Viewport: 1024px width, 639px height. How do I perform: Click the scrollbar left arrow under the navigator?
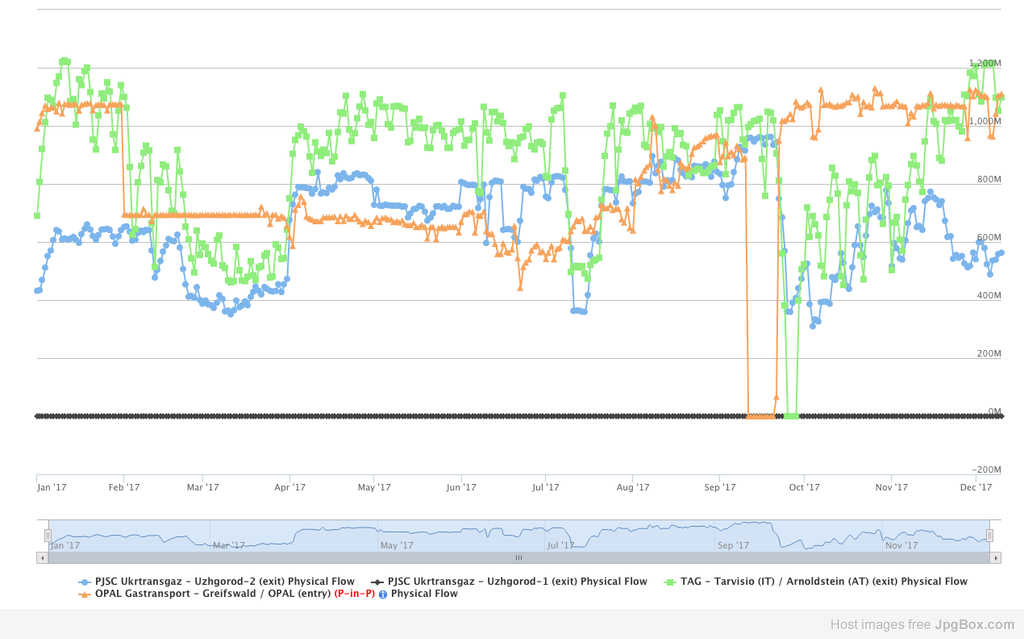pos(42,558)
